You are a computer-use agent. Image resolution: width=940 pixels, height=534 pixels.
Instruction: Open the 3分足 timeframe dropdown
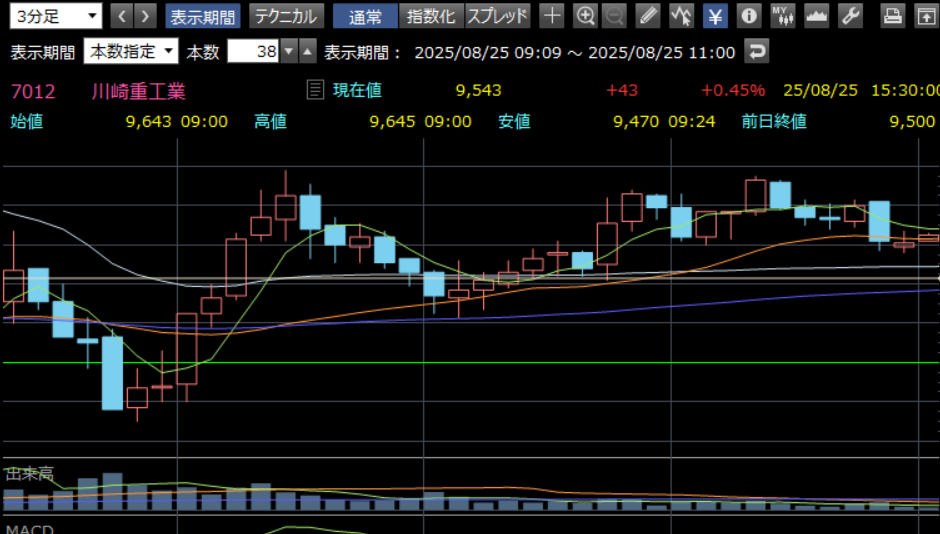click(x=55, y=16)
